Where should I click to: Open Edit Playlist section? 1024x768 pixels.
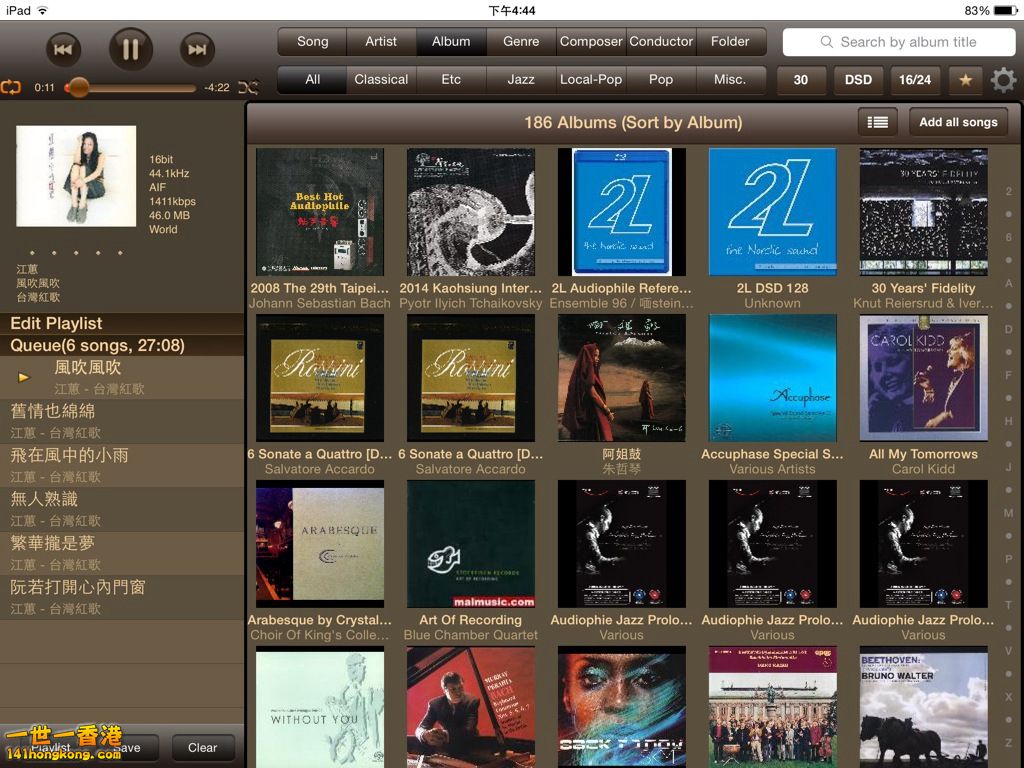pyautogui.click(x=57, y=323)
